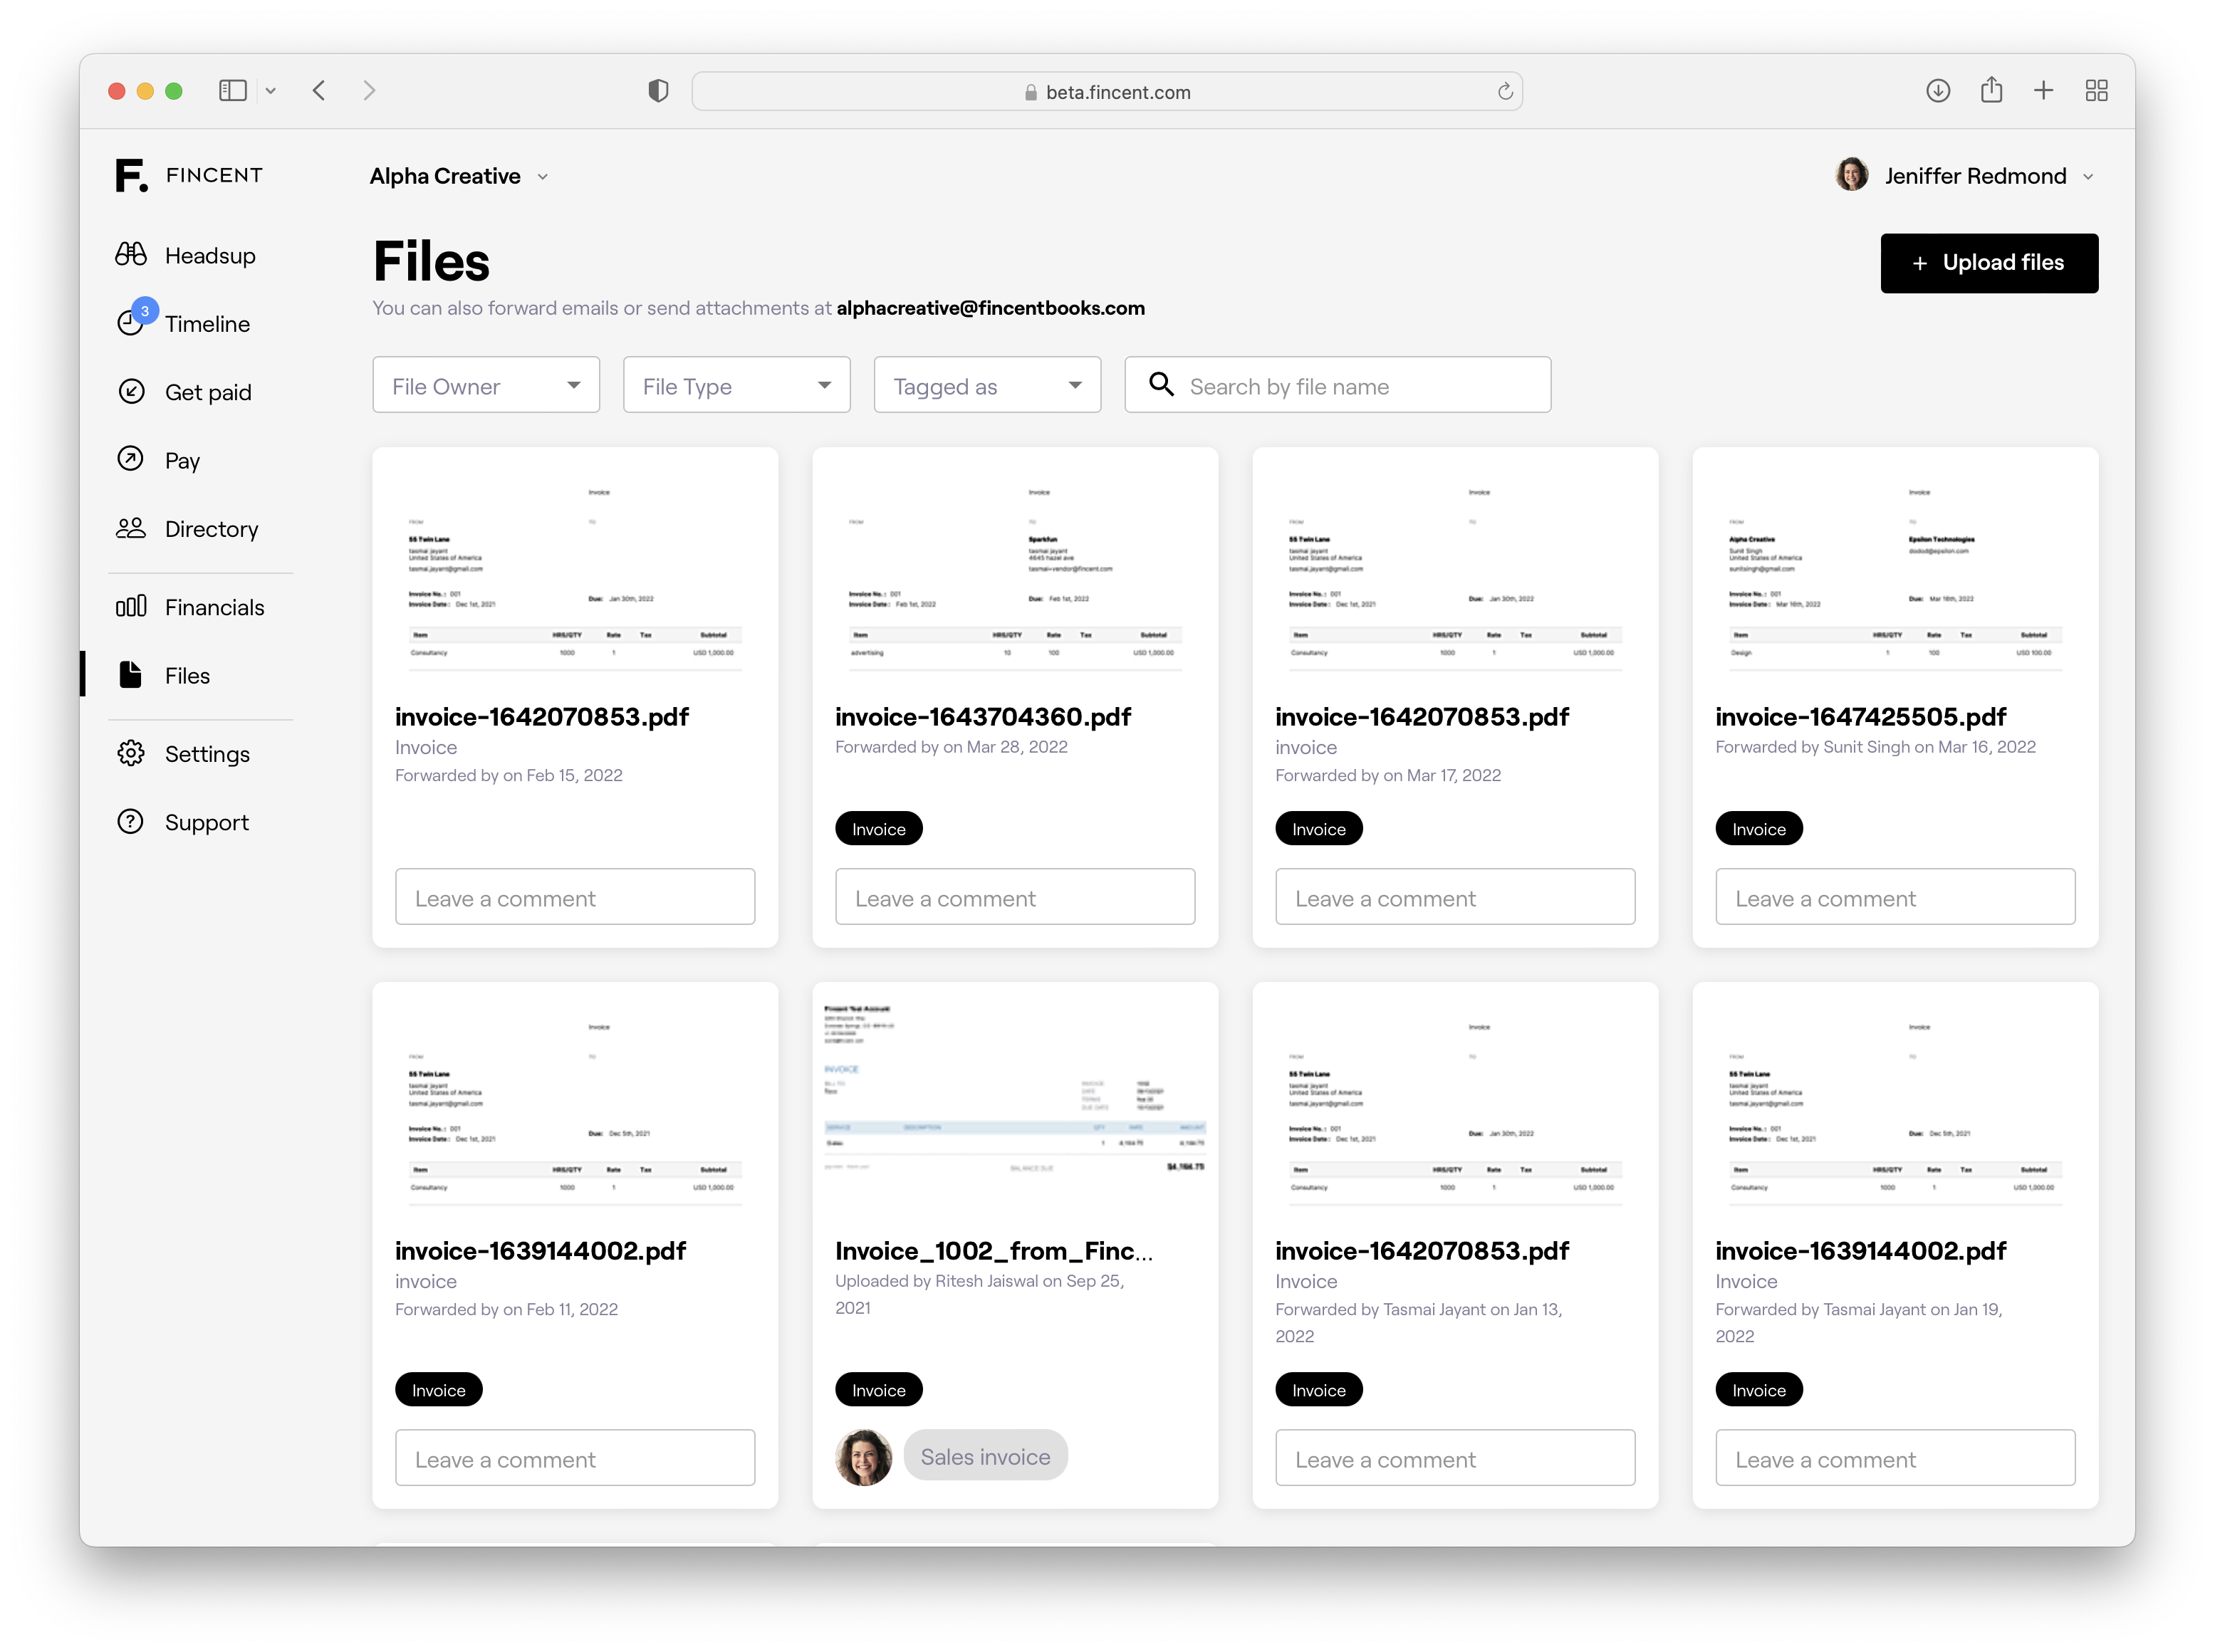Click the search by file name field
The height and width of the screenshot is (1652, 2215).
(x=1336, y=385)
